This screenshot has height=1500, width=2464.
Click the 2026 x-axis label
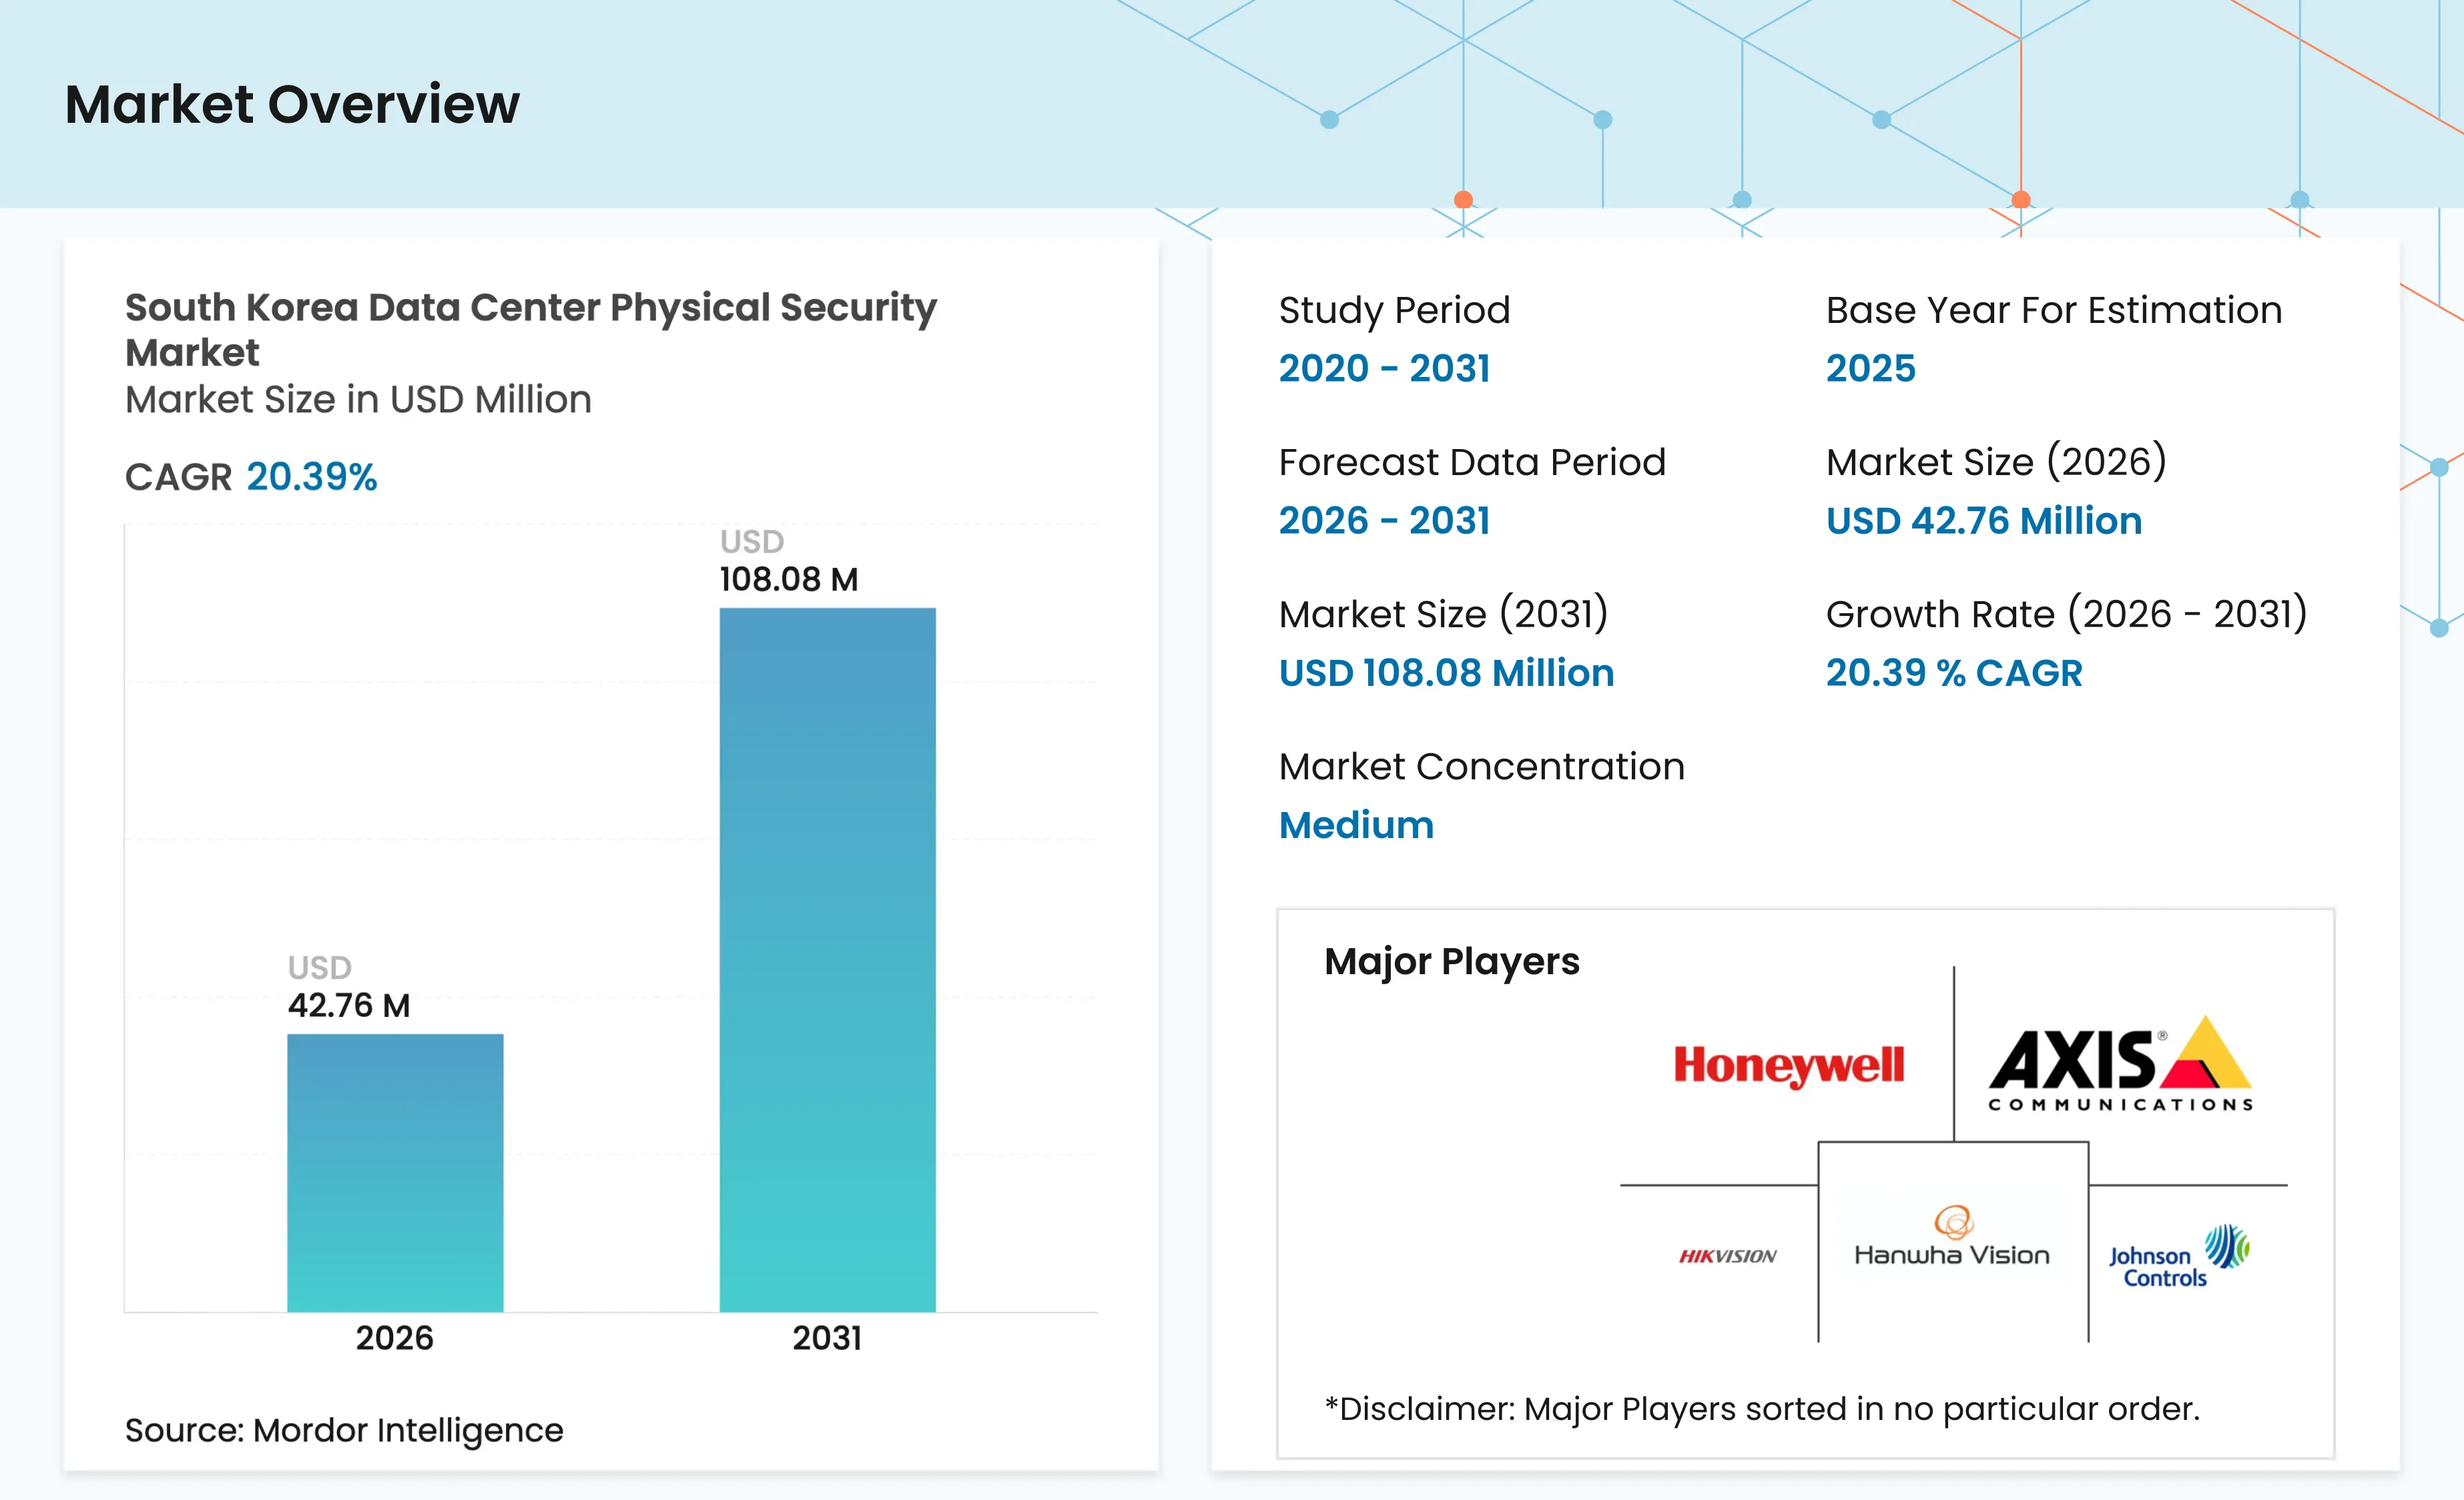click(395, 1338)
